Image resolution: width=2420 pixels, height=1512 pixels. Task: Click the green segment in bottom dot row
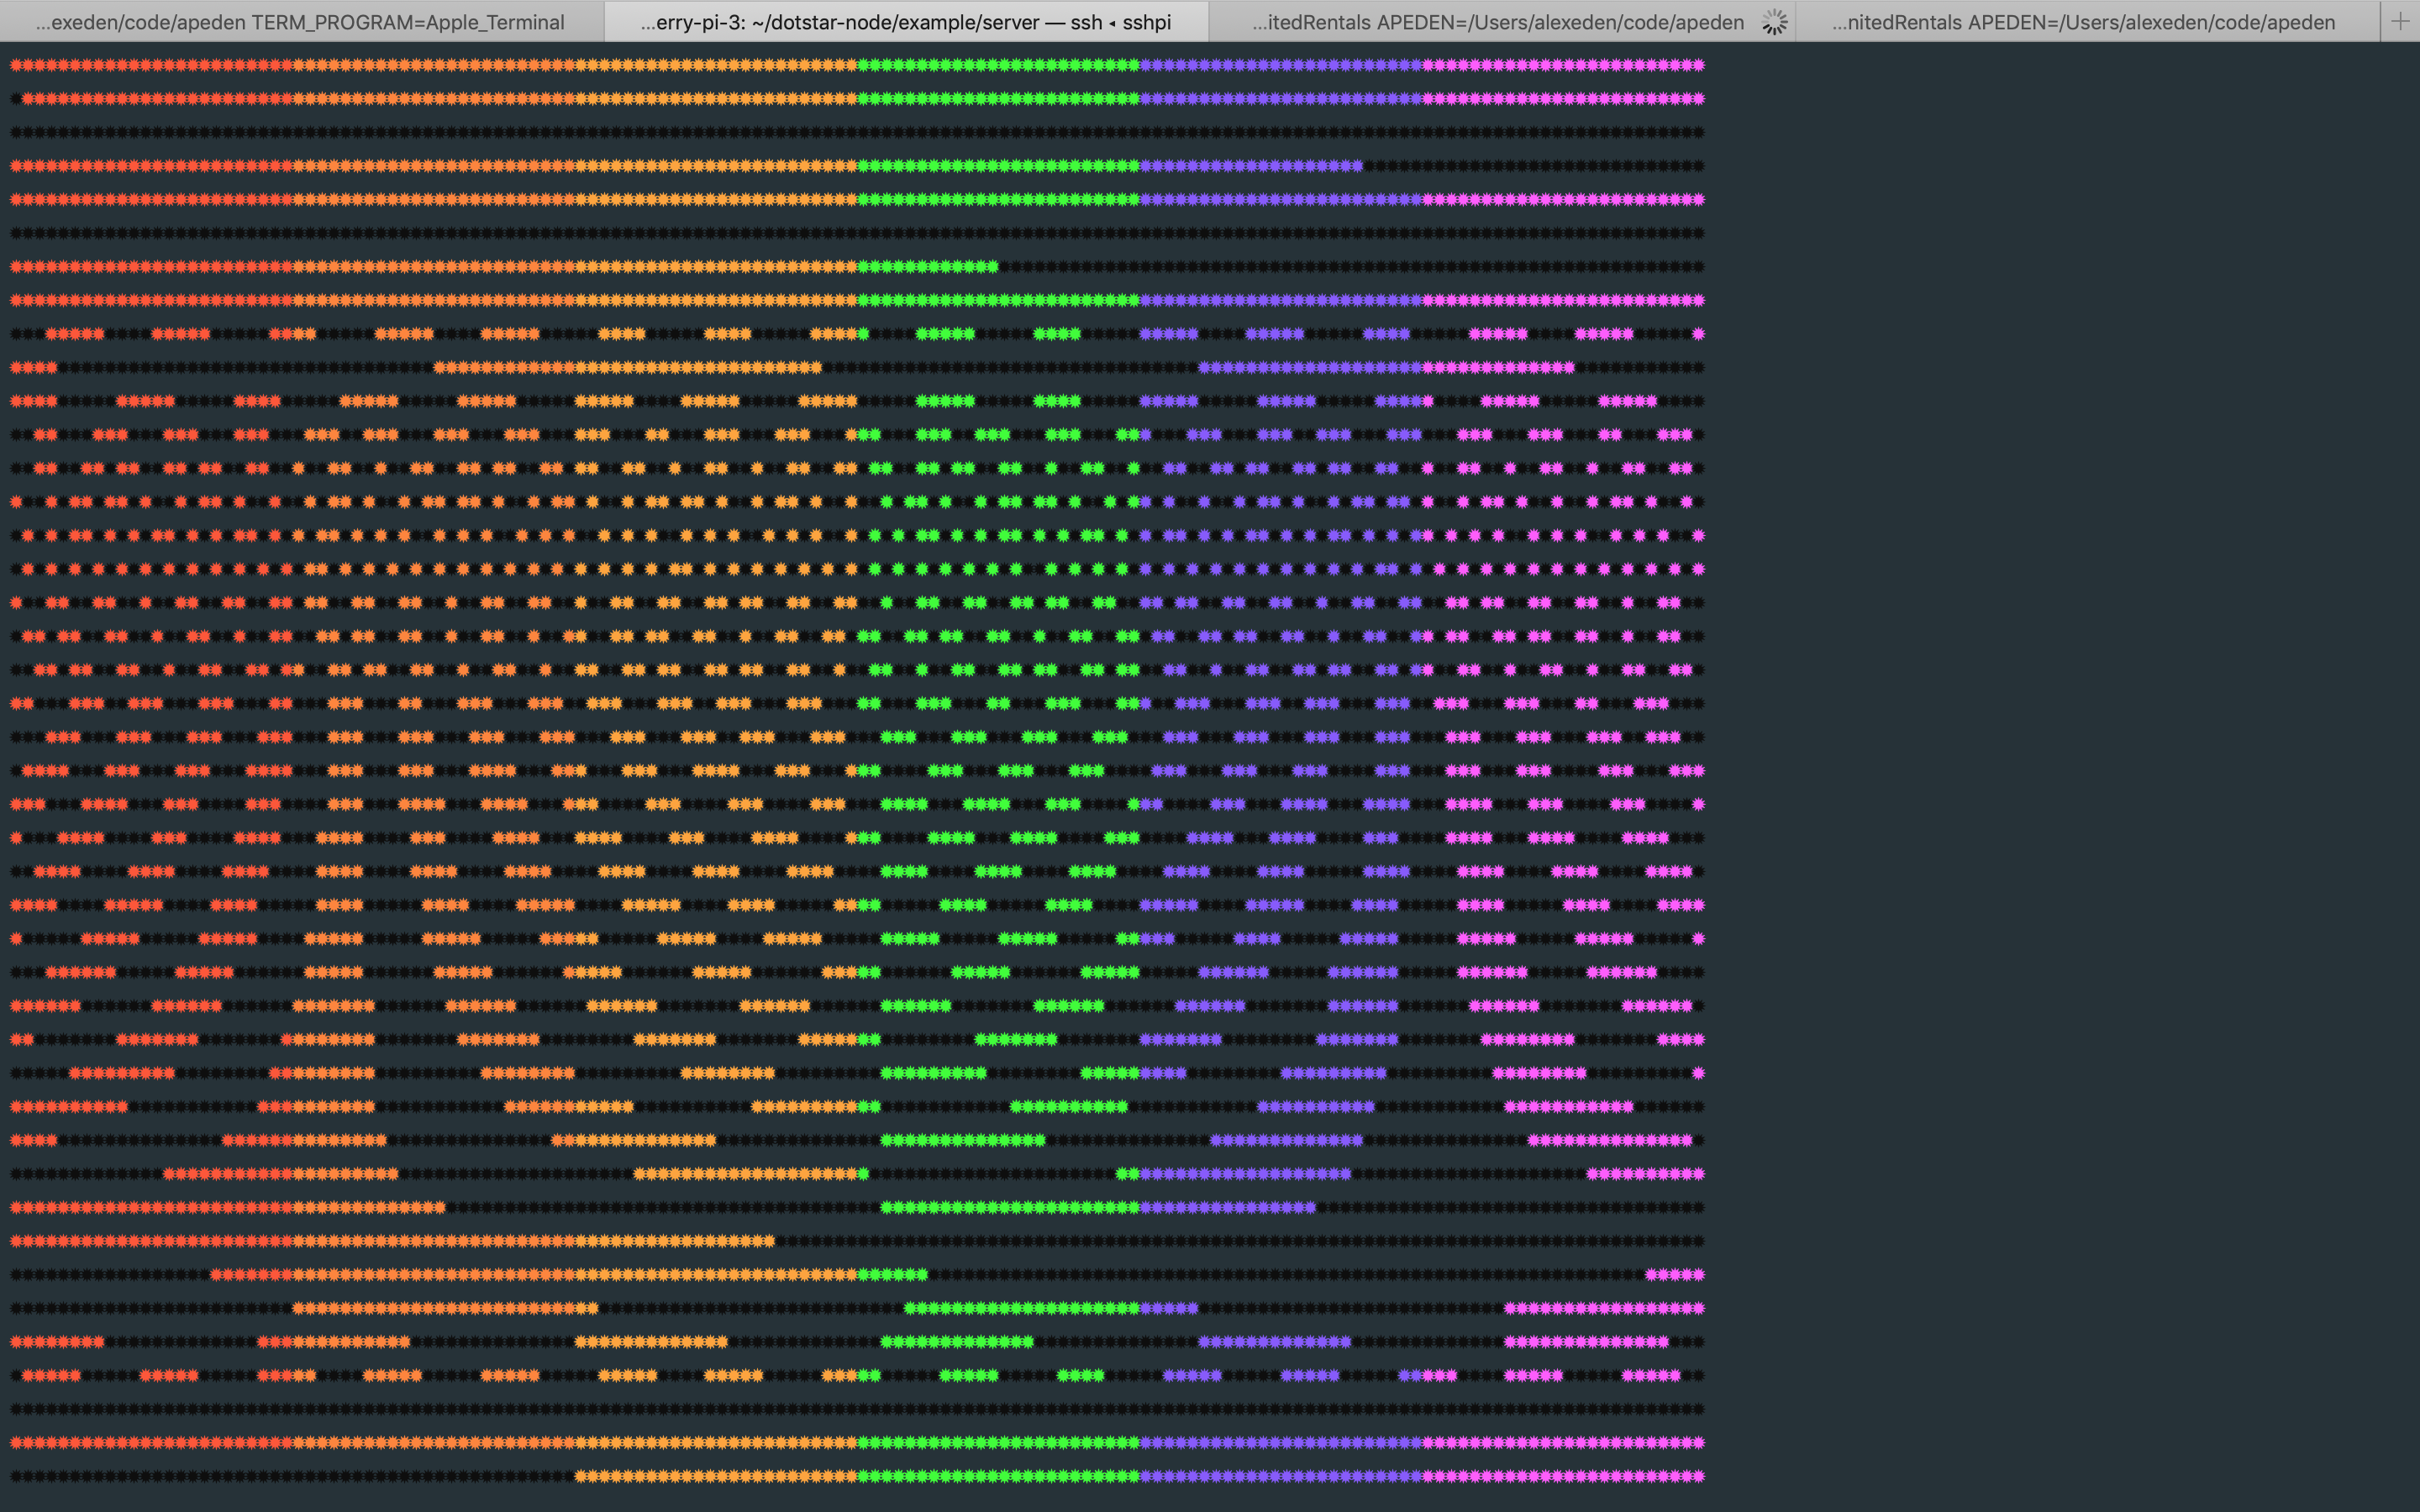click(x=998, y=1476)
